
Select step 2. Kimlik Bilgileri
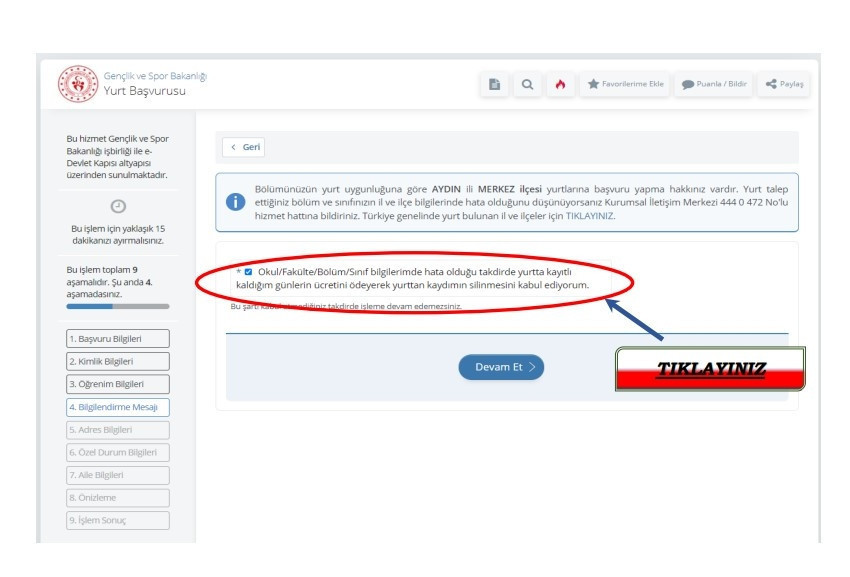pos(118,361)
